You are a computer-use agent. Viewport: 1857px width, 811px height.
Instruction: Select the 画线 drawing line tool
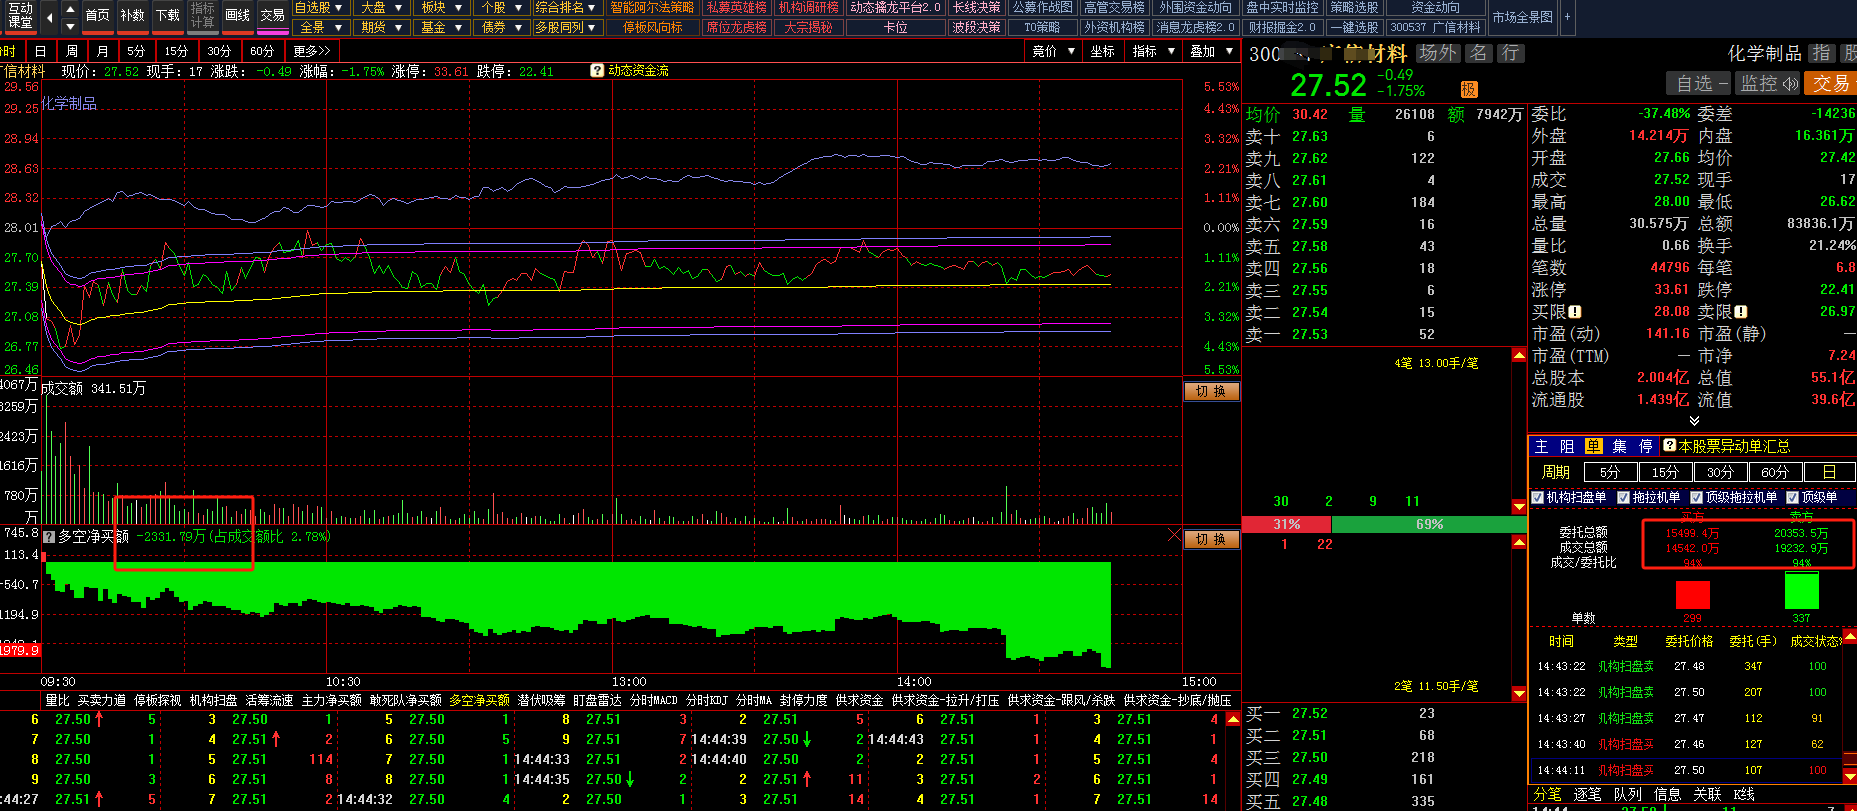[238, 15]
